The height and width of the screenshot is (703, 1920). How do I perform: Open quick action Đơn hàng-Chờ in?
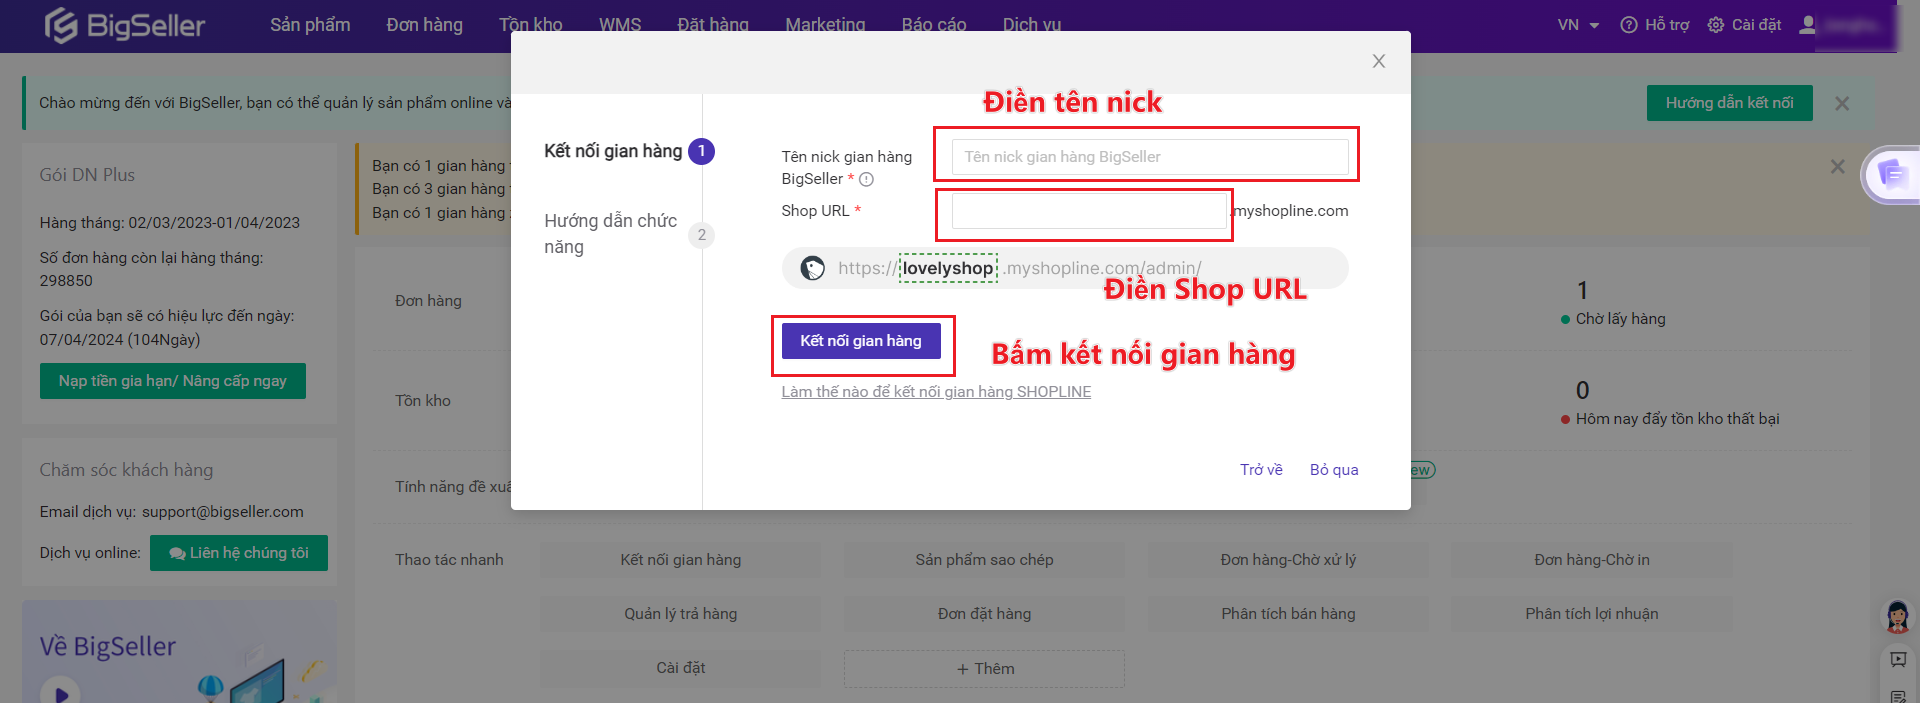1592,560
